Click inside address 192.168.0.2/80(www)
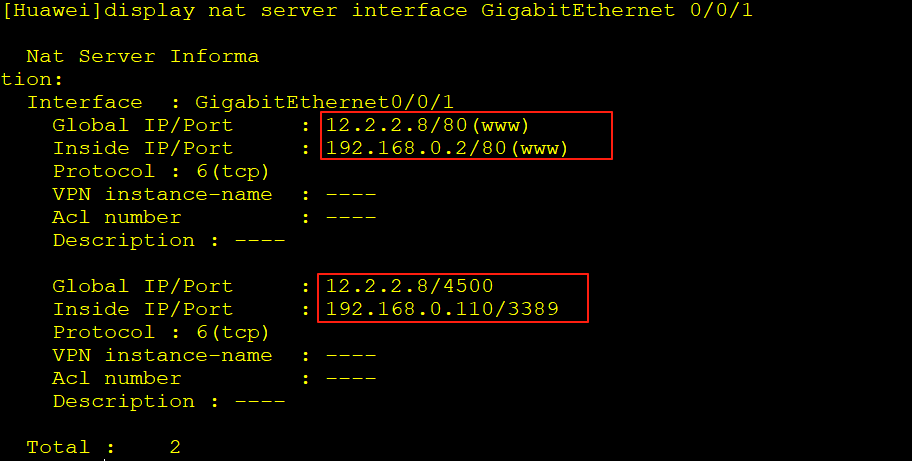Viewport: 912px width, 461px height. click(447, 148)
